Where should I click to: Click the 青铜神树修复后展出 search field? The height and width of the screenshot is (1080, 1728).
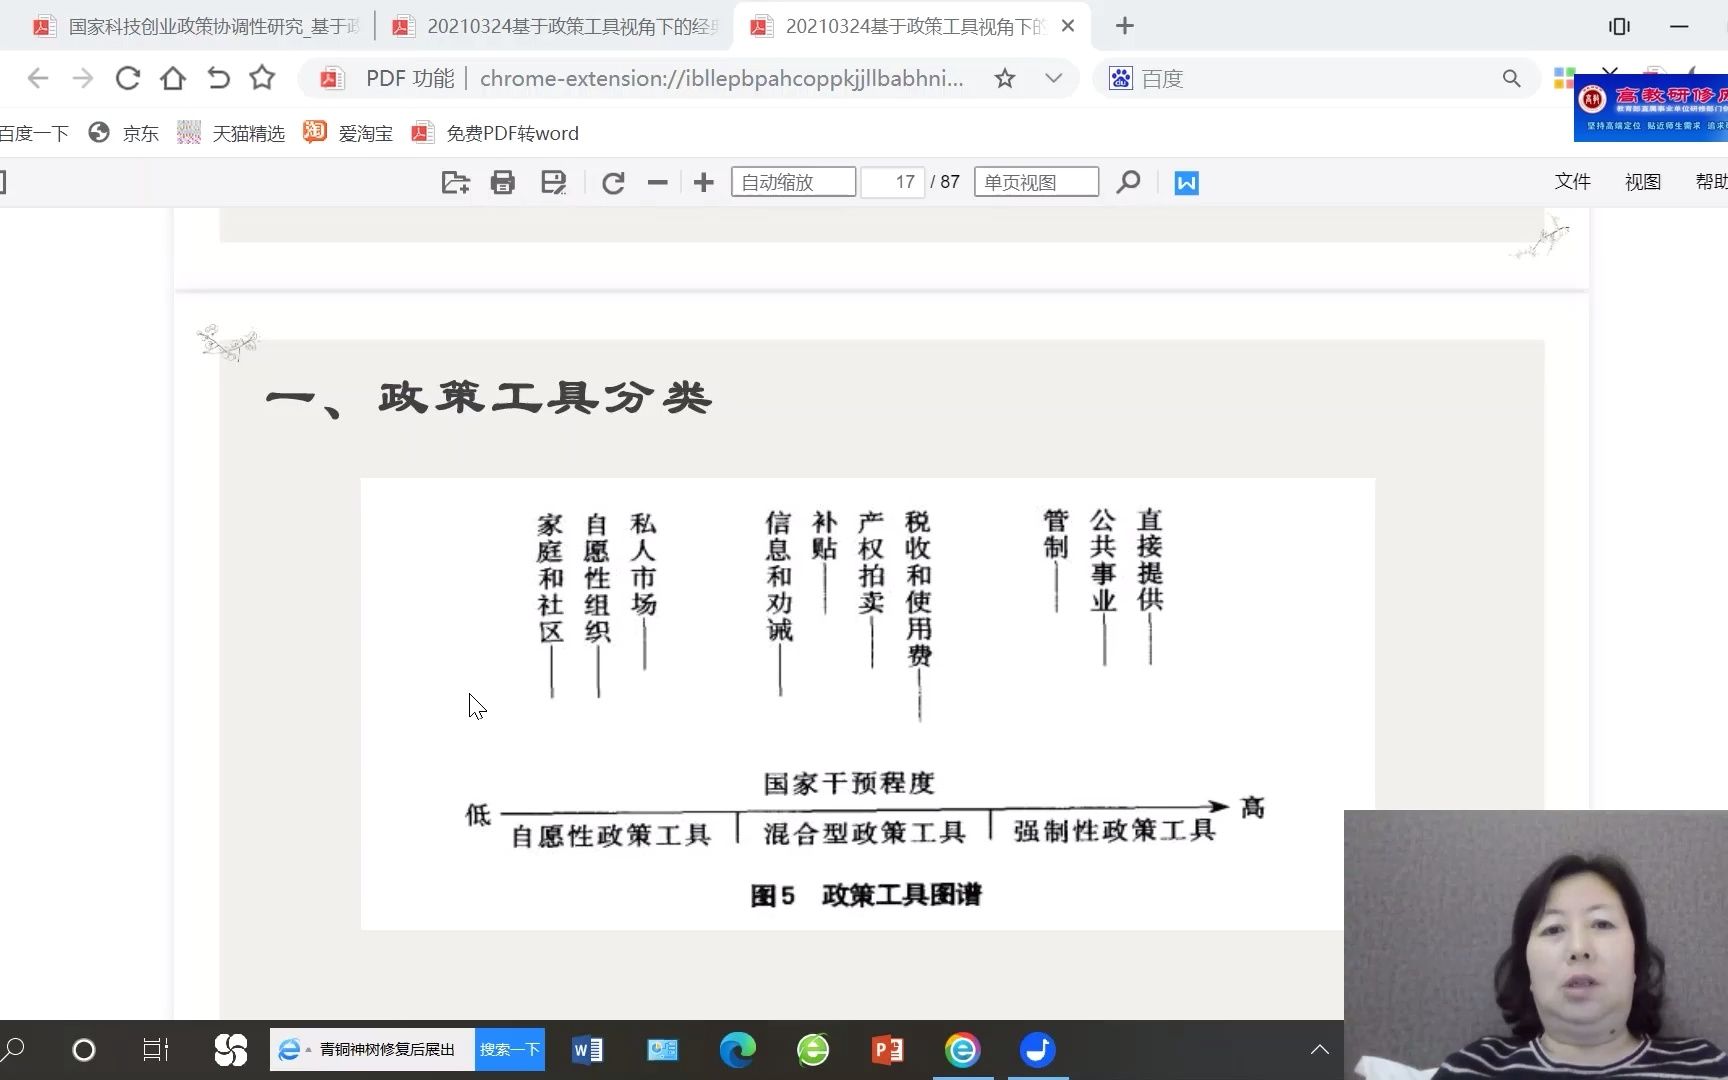click(x=372, y=1049)
